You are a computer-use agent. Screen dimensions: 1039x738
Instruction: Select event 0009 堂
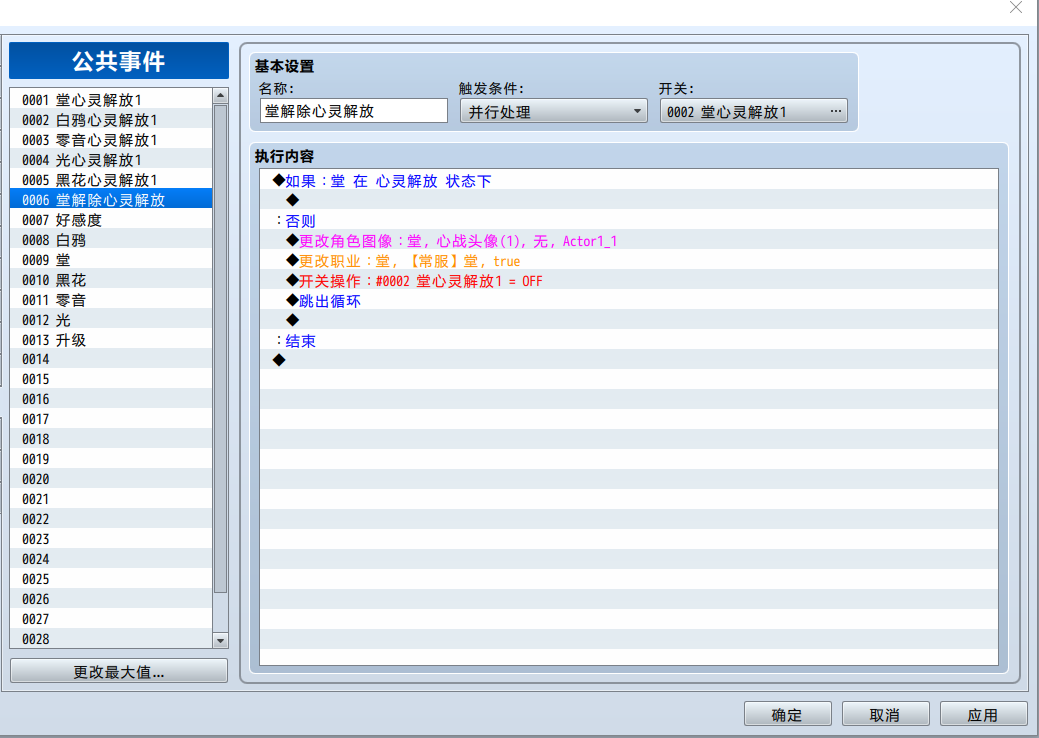[x=111, y=260]
